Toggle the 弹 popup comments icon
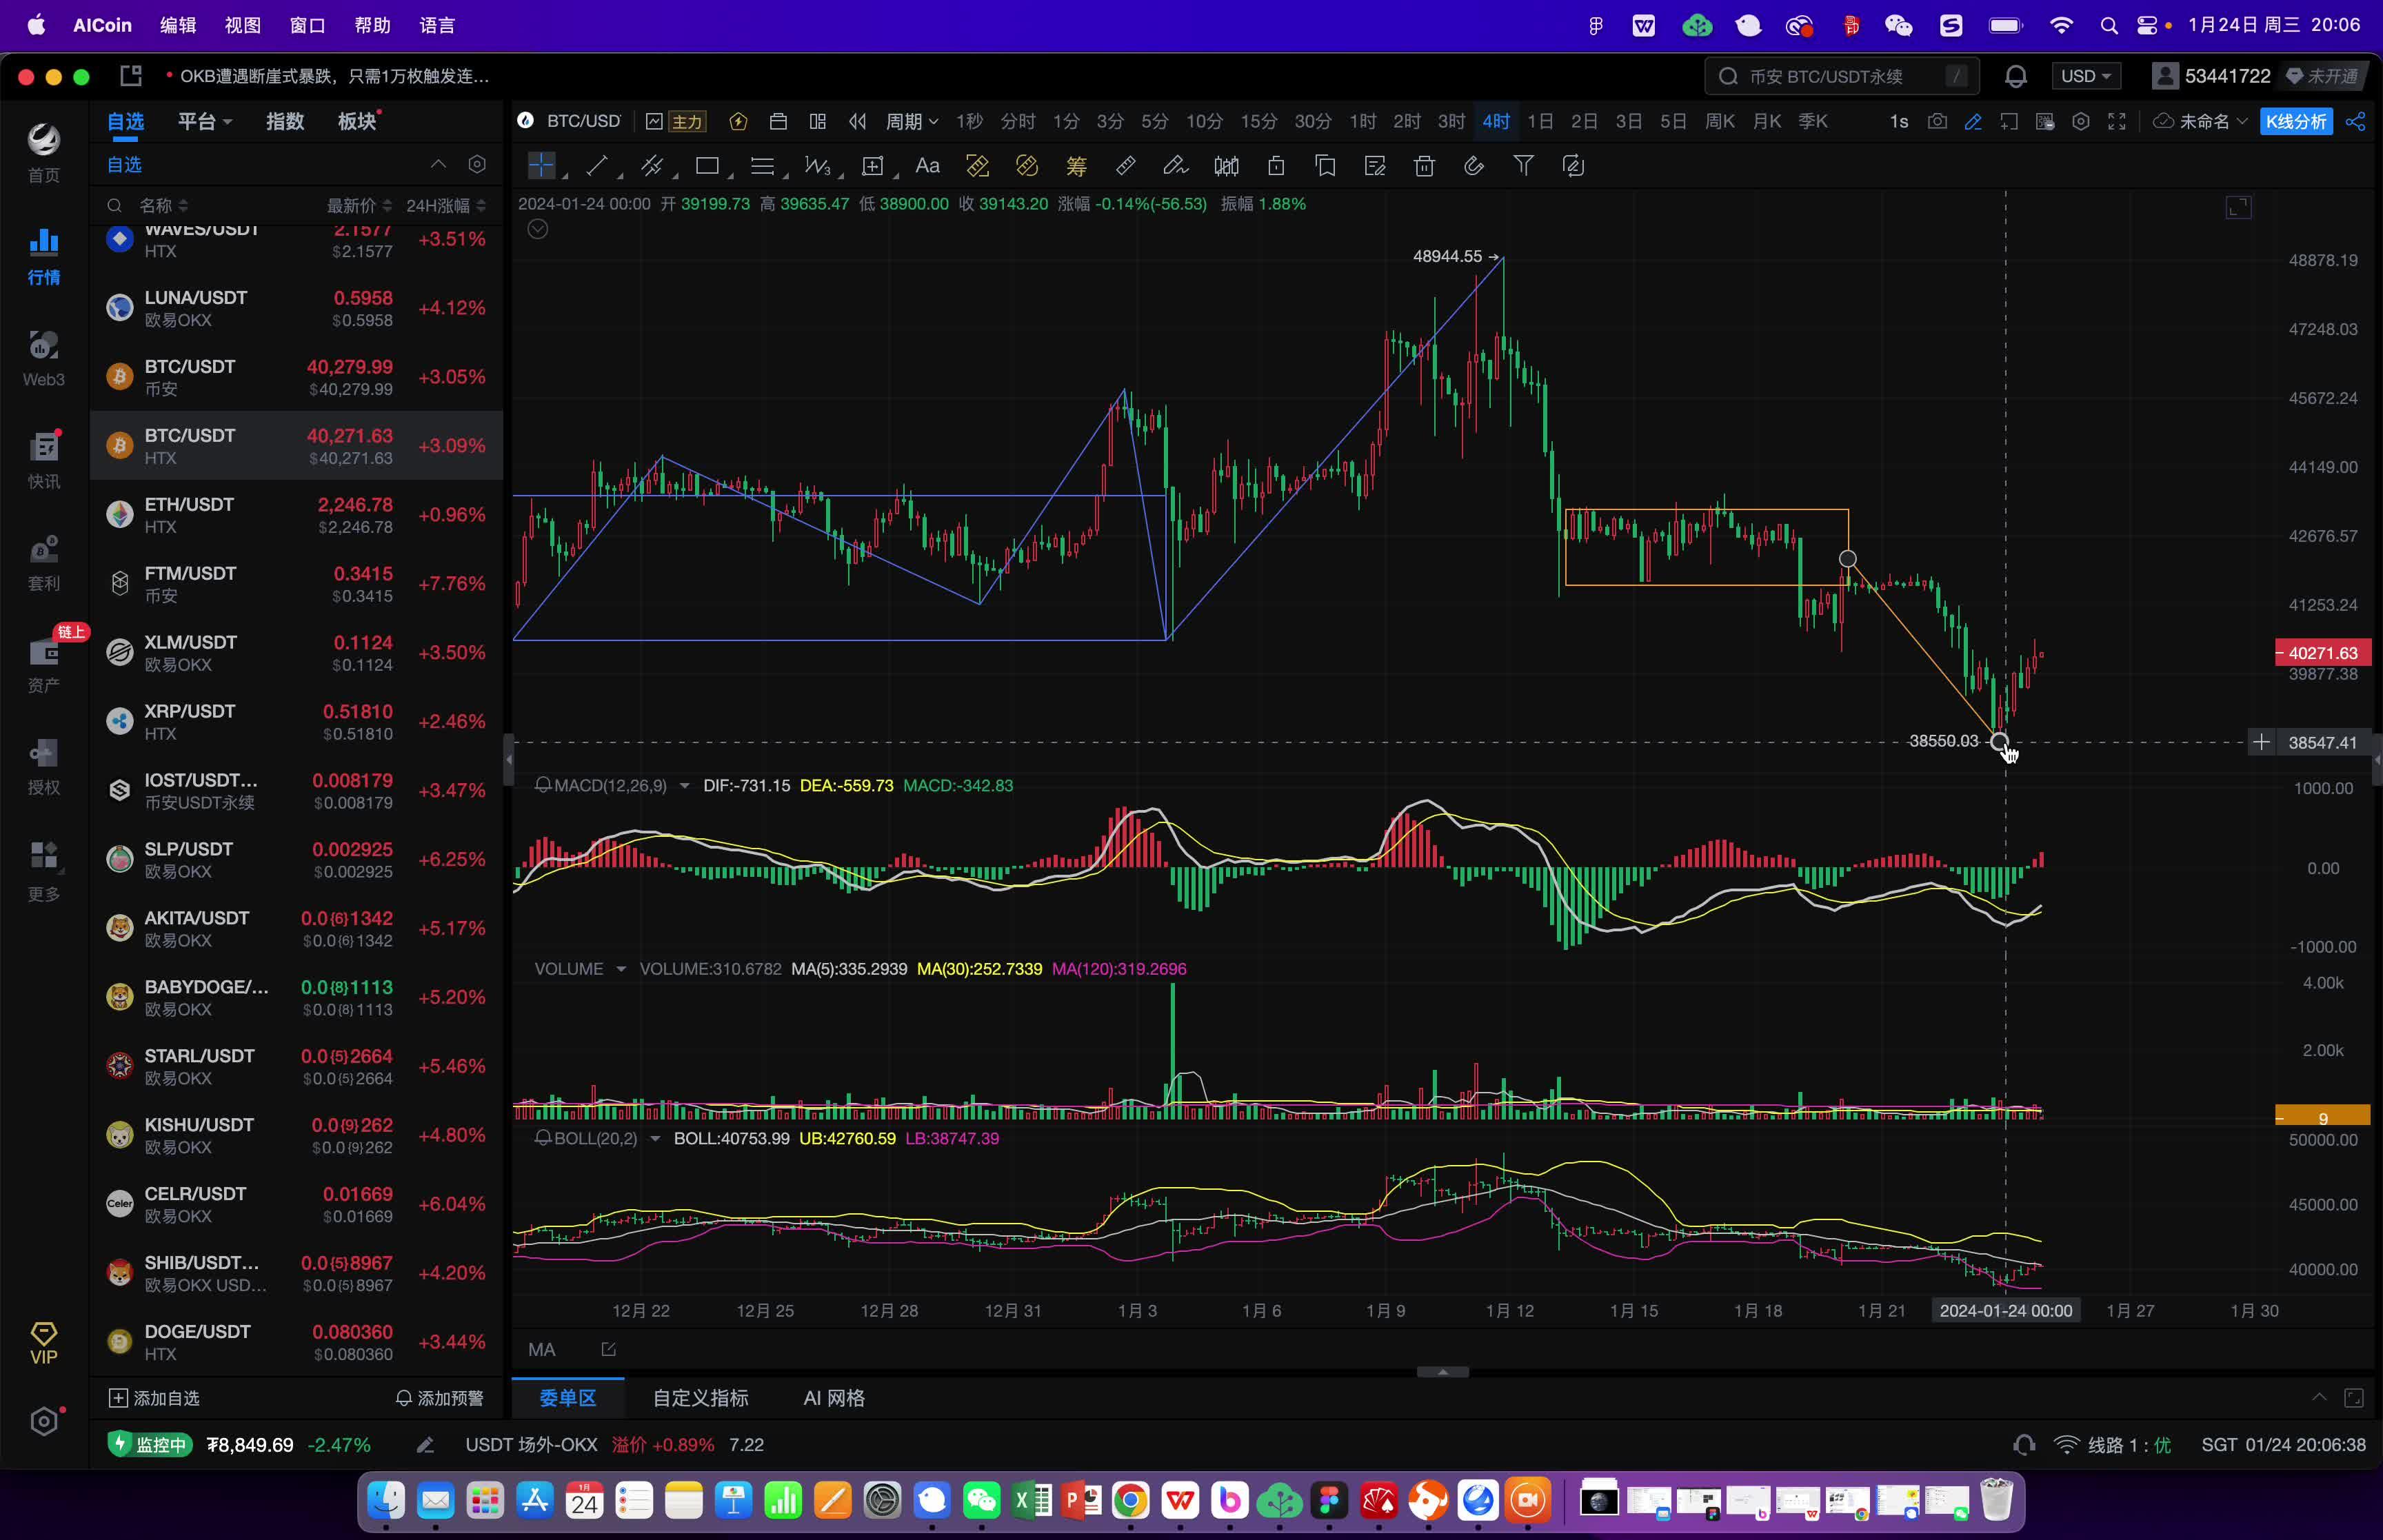This screenshot has width=2383, height=1540. 2045,121
